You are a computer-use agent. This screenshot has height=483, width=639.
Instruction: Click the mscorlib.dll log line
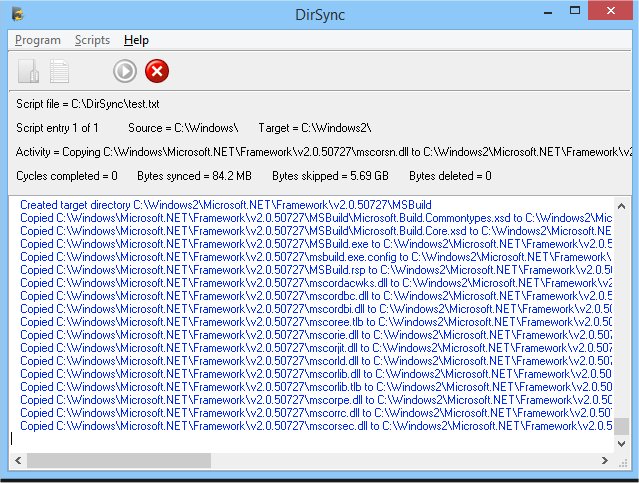[x=316, y=374]
